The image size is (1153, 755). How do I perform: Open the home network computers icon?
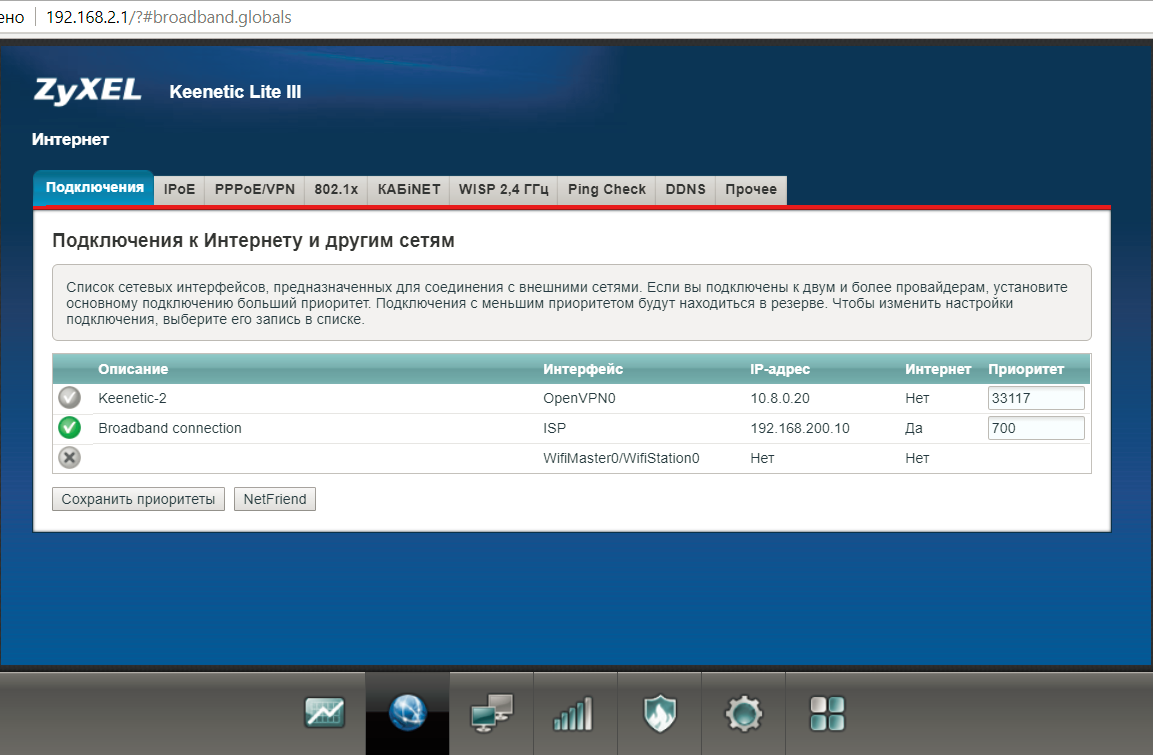[x=491, y=713]
